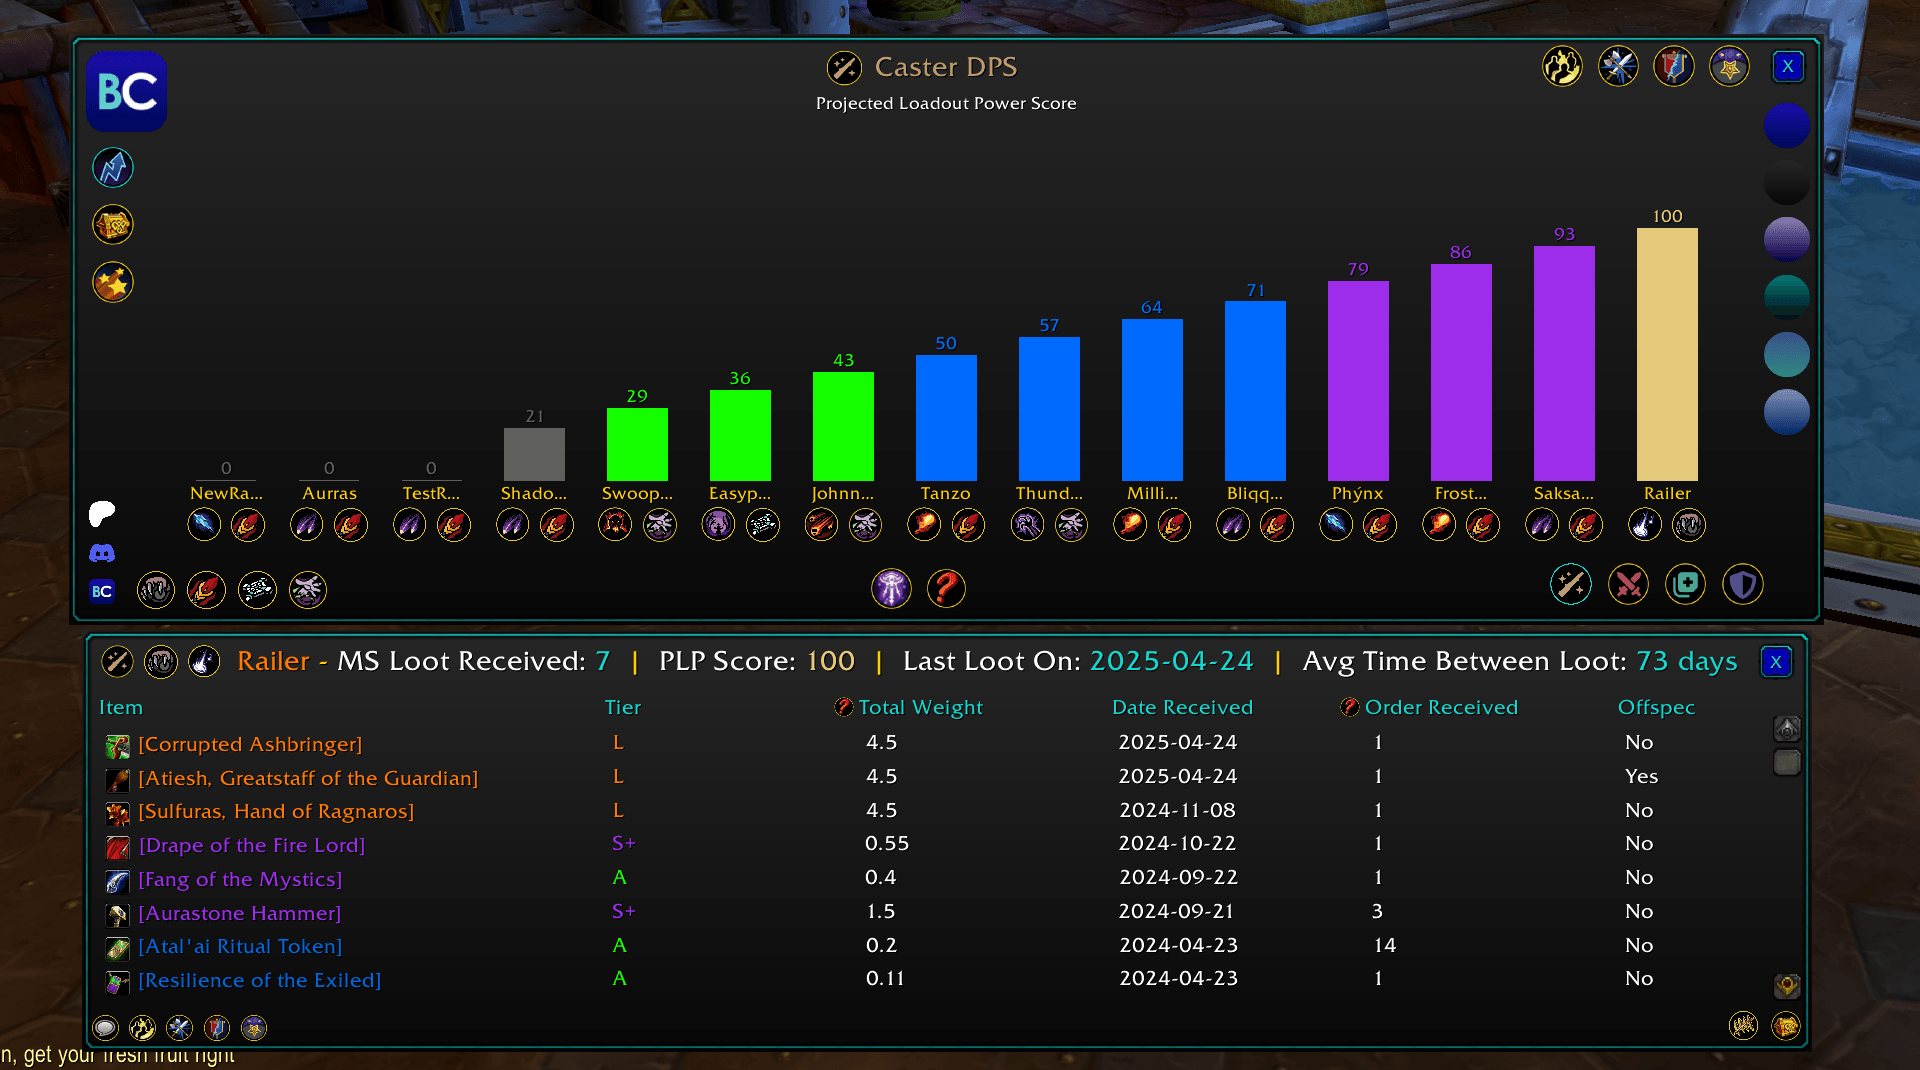Screen dimensions: 1920x1070
Task: Click the lightning bolt icon in the left sidebar
Action: tap(112, 167)
